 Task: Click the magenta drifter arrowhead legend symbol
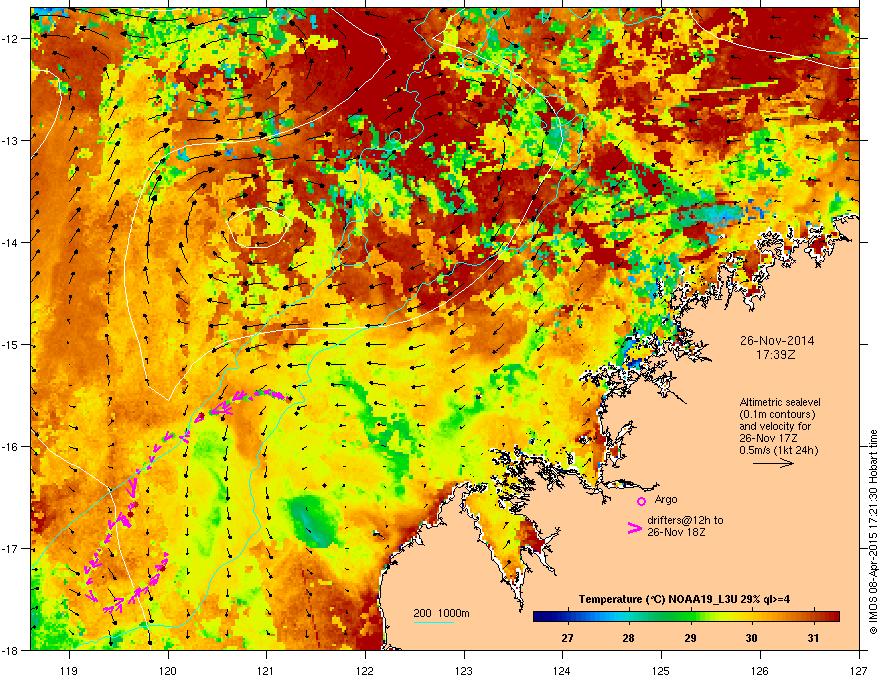(634, 528)
